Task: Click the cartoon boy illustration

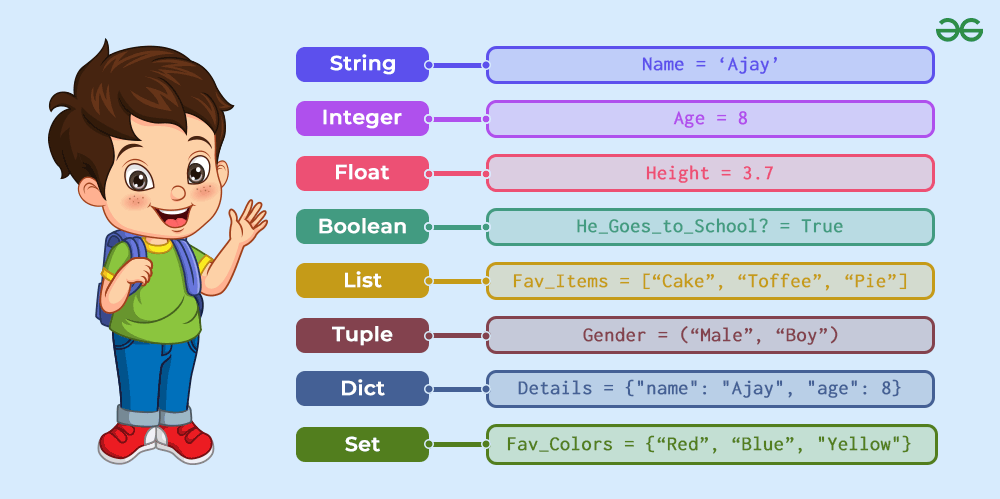Action: click(x=157, y=252)
